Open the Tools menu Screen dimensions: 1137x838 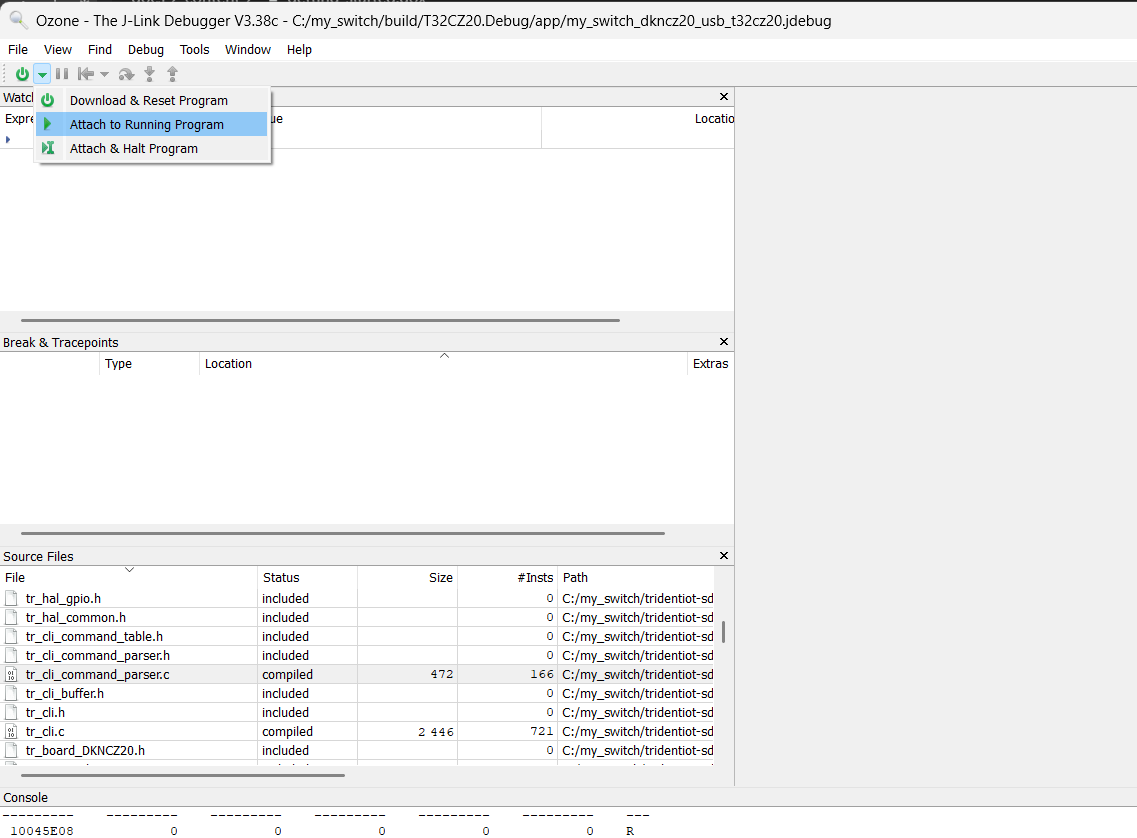194,49
